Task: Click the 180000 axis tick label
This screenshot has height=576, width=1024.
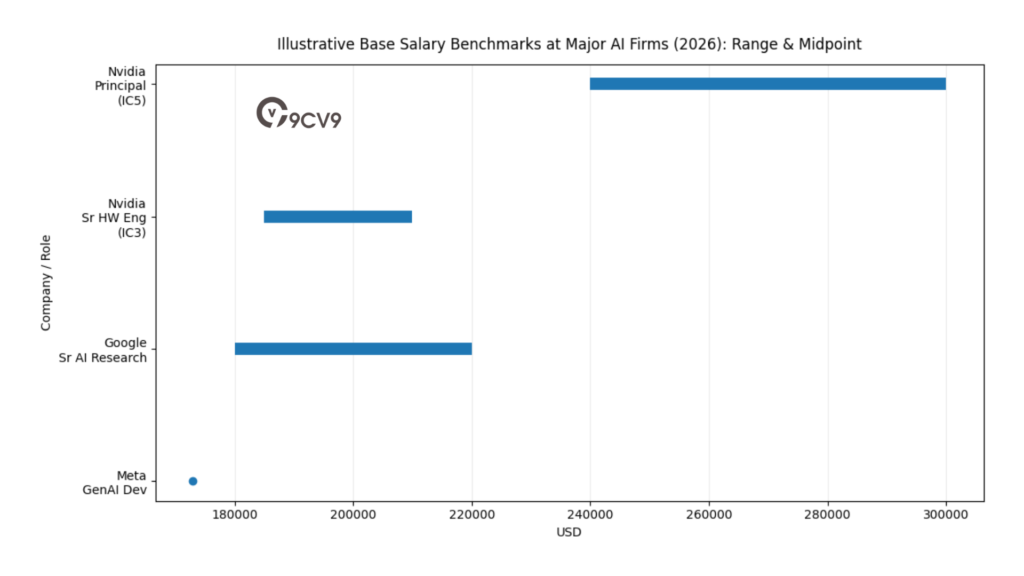Action: click(235, 513)
